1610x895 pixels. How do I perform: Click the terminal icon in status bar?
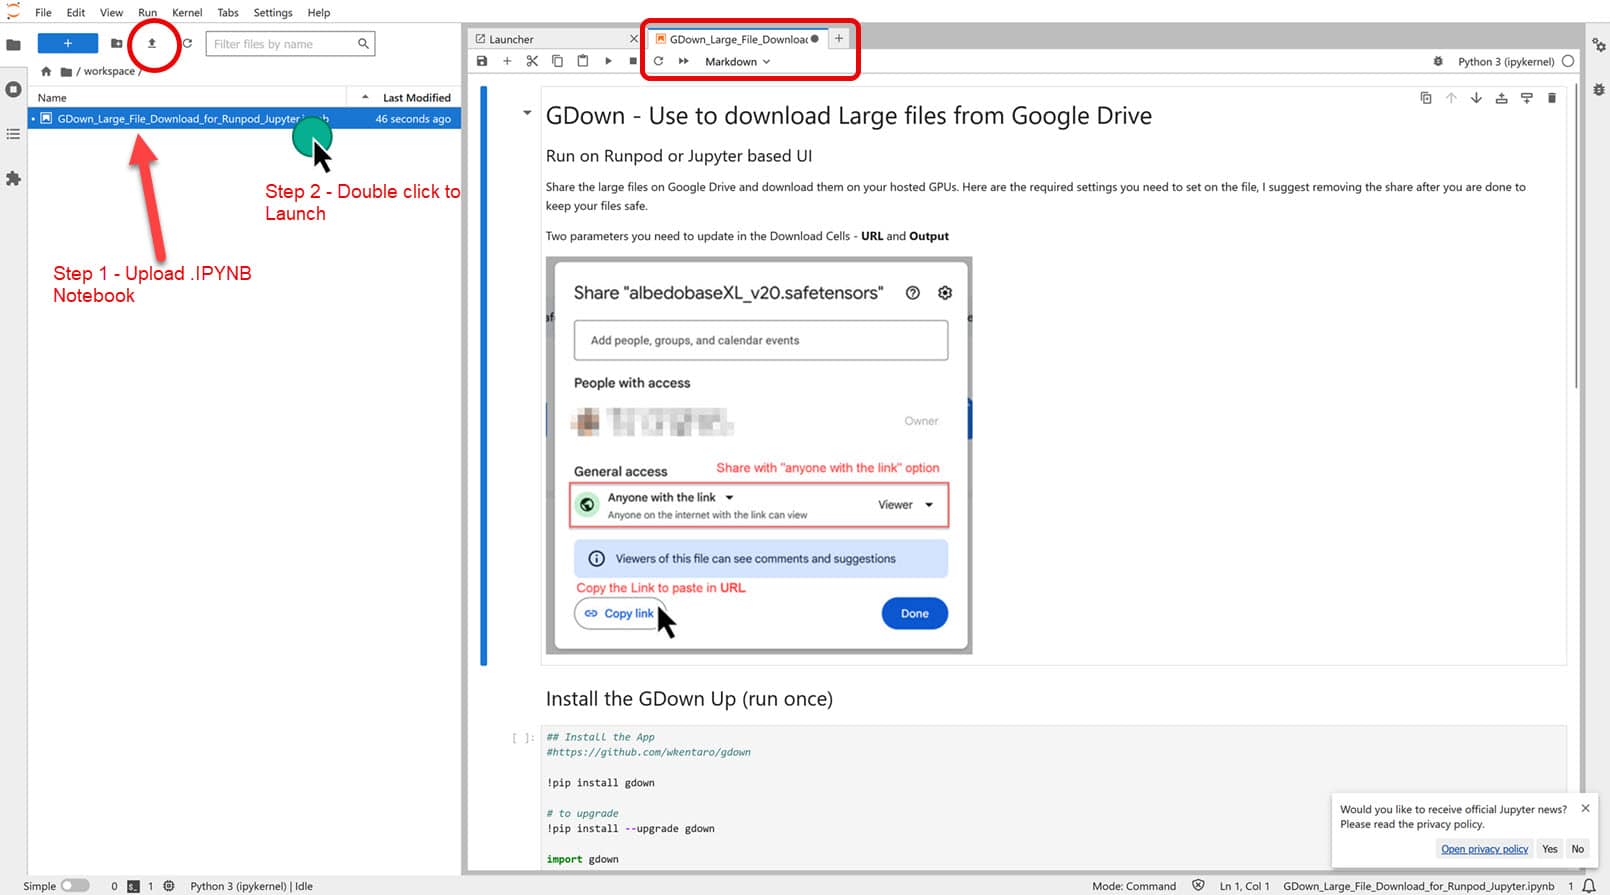click(x=133, y=886)
